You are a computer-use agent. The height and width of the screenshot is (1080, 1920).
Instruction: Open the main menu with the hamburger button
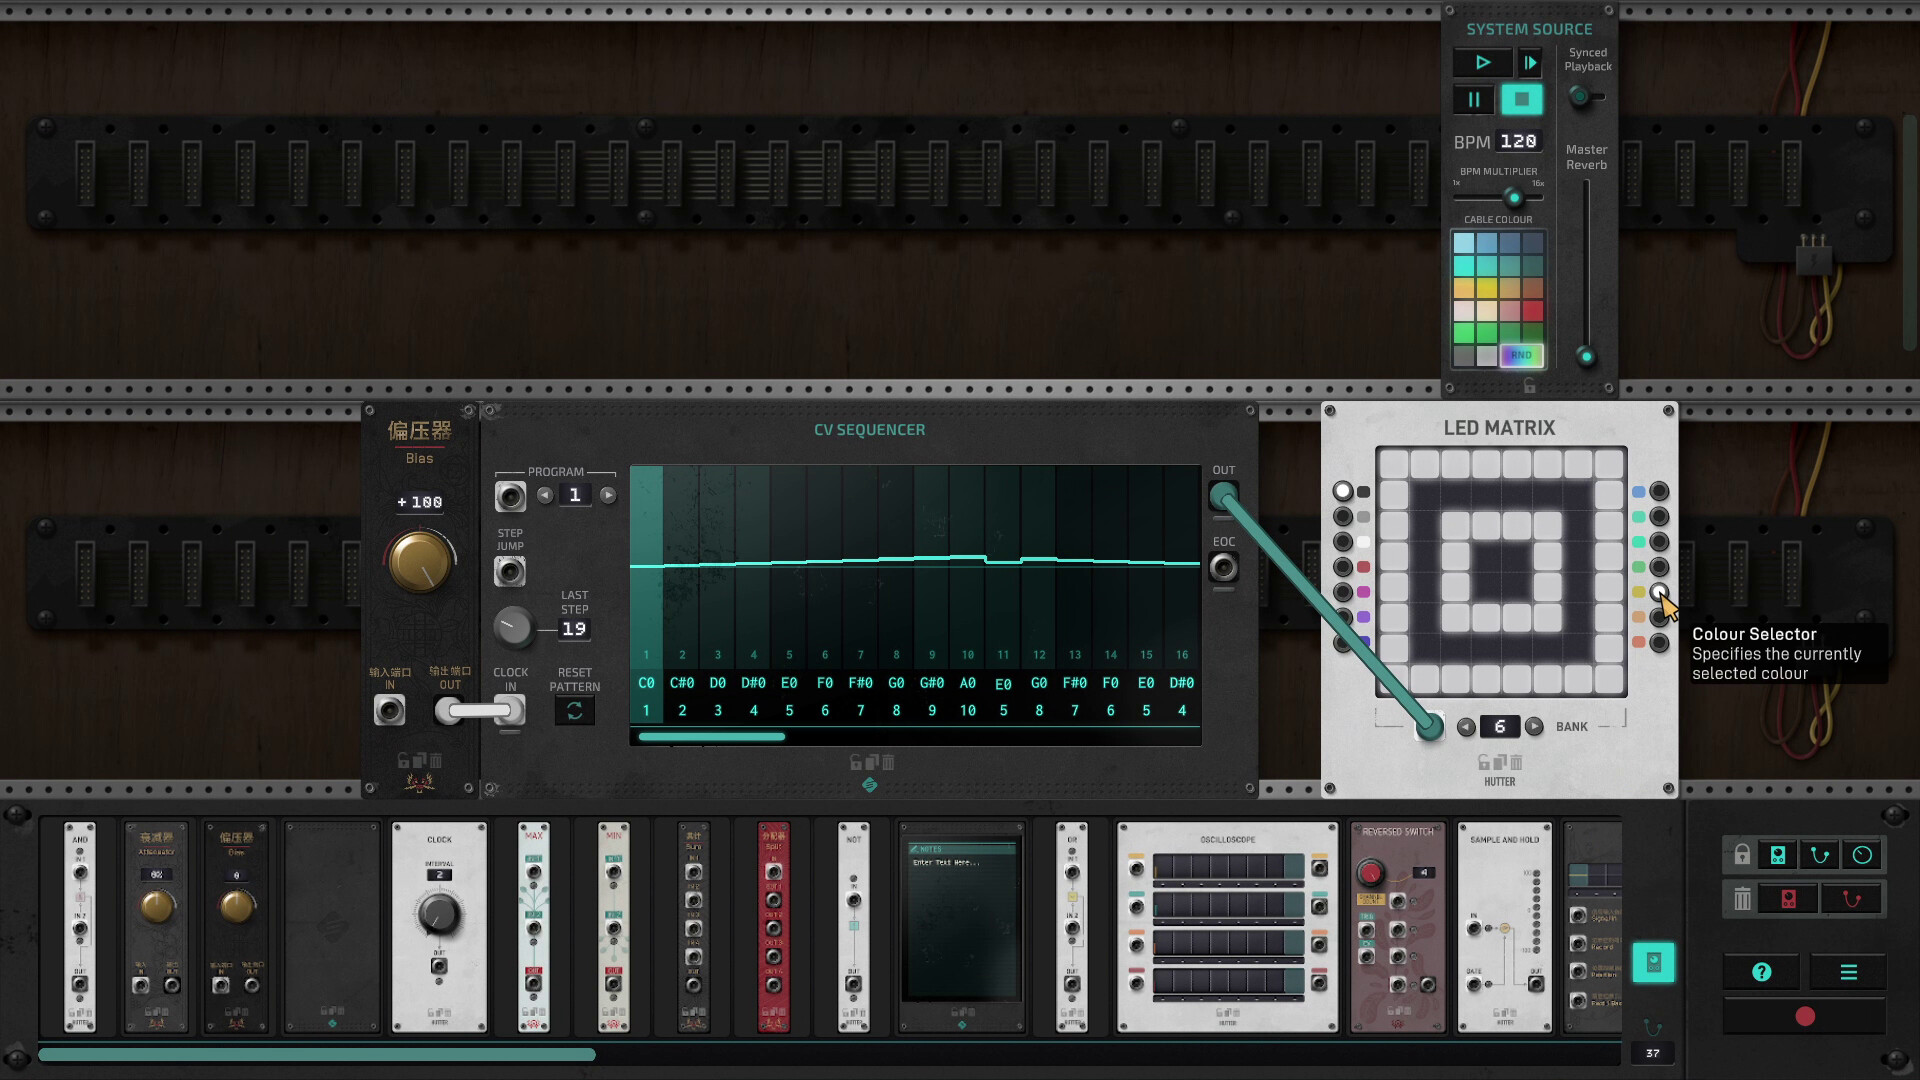[x=1848, y=971]
